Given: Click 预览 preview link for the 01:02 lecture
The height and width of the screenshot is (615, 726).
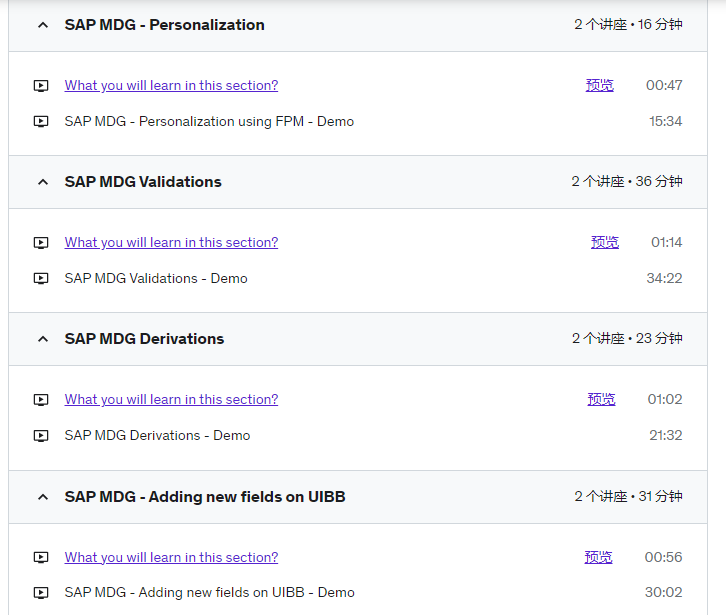Looking at the screenshot, I should tap(601, 399).
